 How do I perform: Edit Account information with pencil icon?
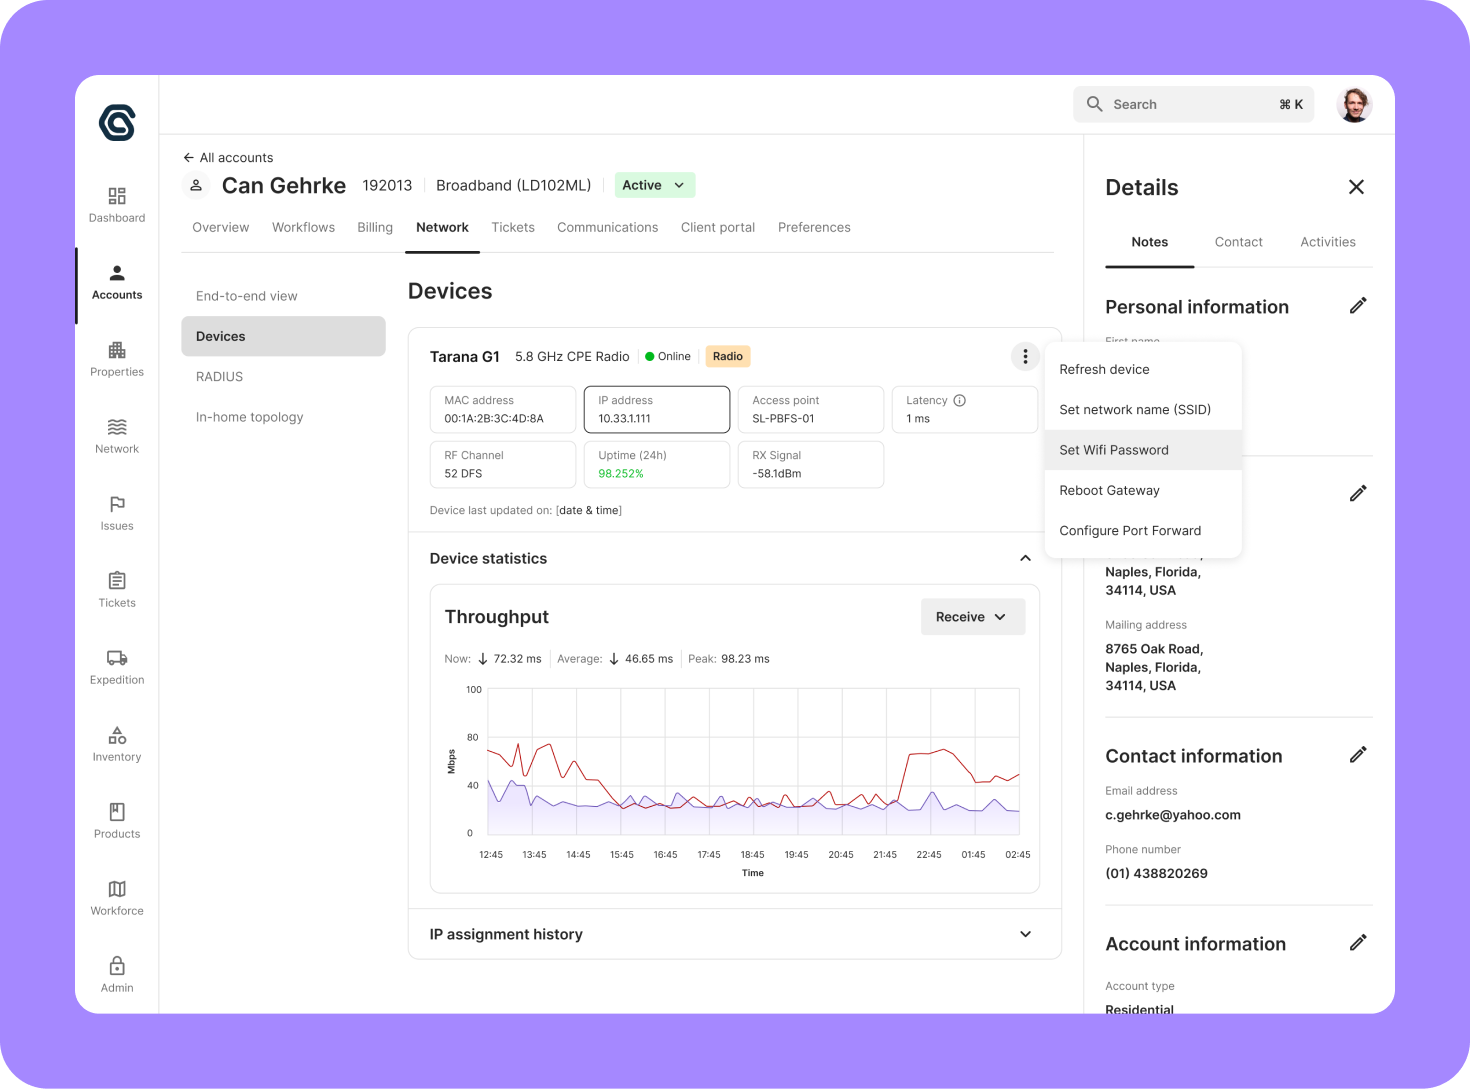[1358, 943]
